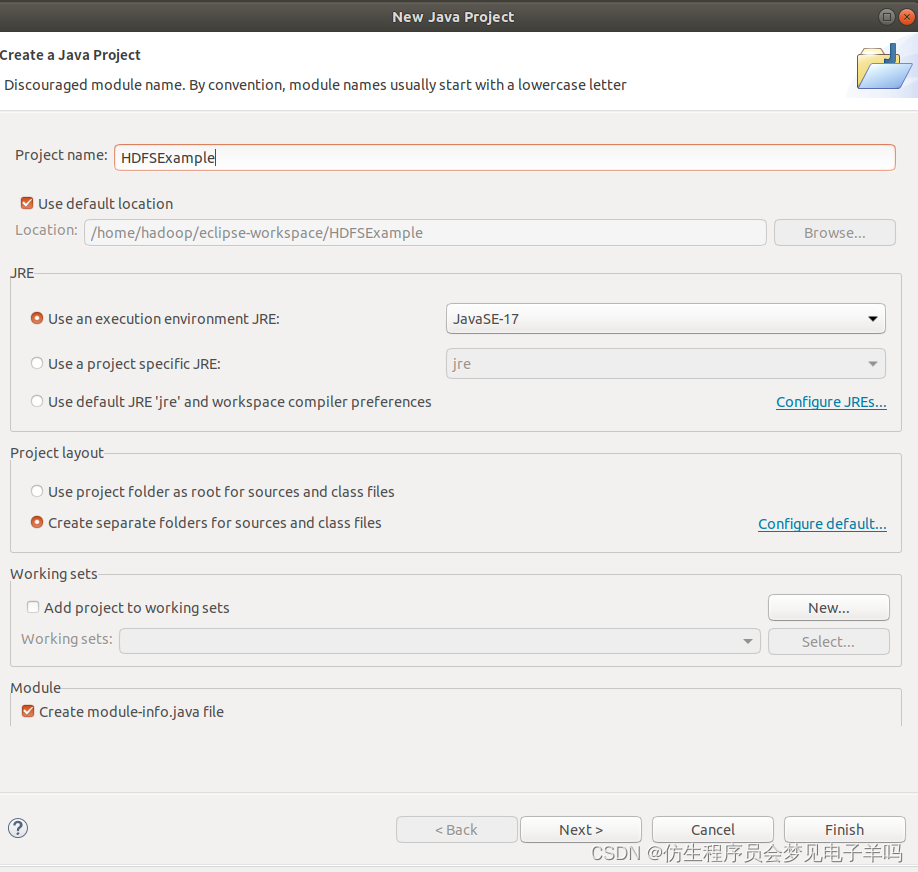Click the Browse... location button
918x872 pixels.
835,232
